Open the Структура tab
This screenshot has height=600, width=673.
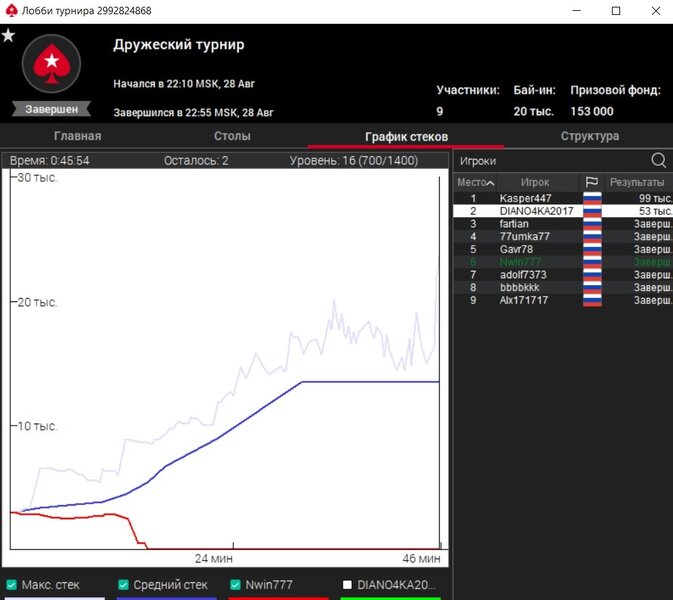point(589,136)
